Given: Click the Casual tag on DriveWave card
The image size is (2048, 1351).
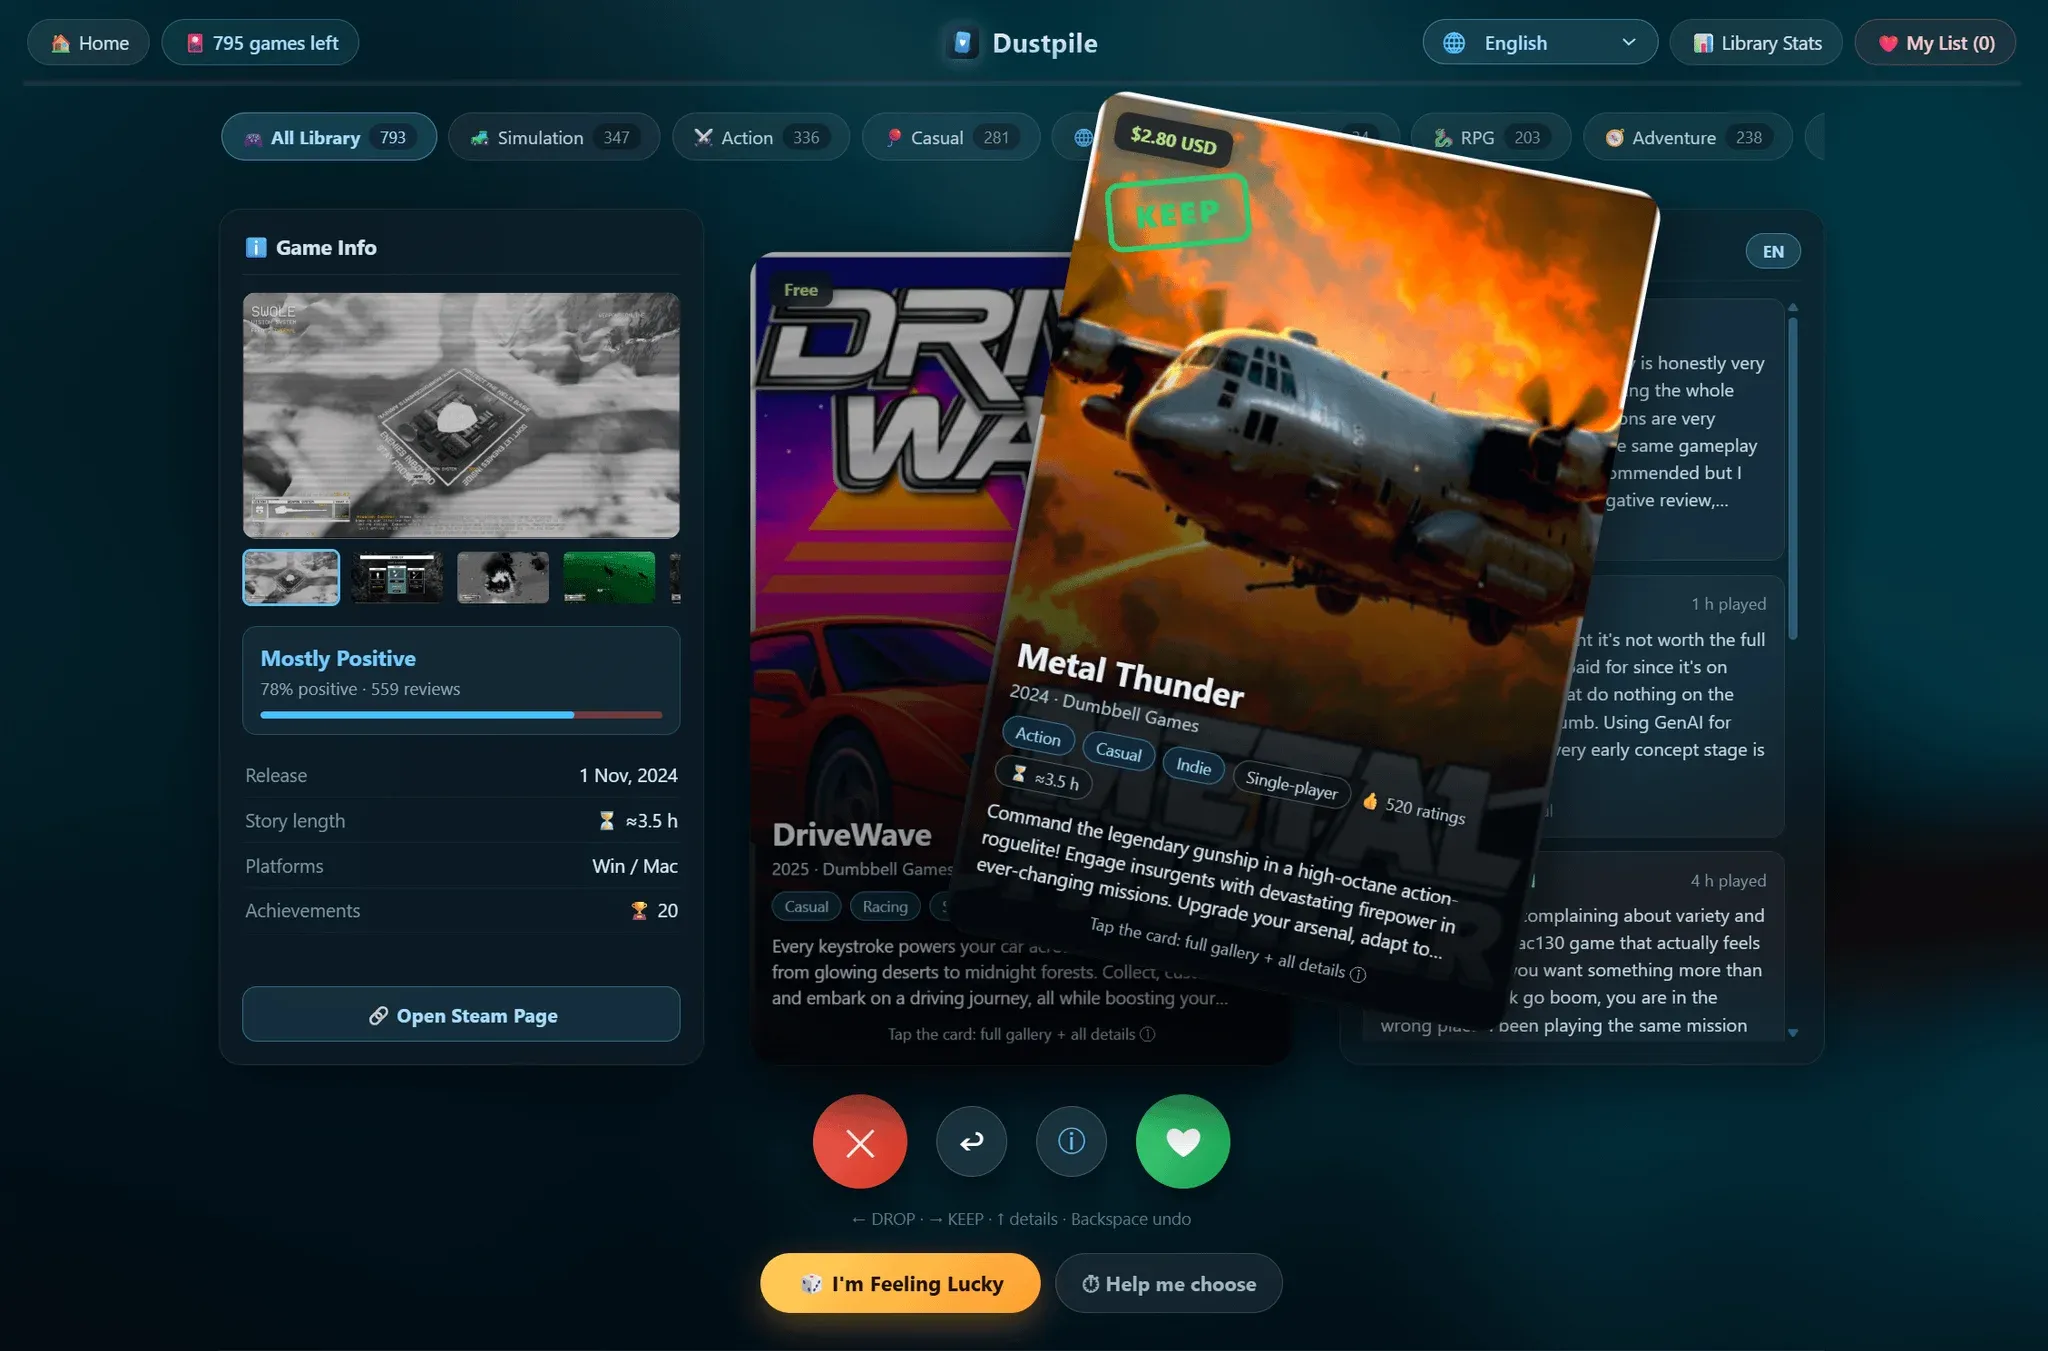Looking at the screenshot, I should (x=806, y=907).
